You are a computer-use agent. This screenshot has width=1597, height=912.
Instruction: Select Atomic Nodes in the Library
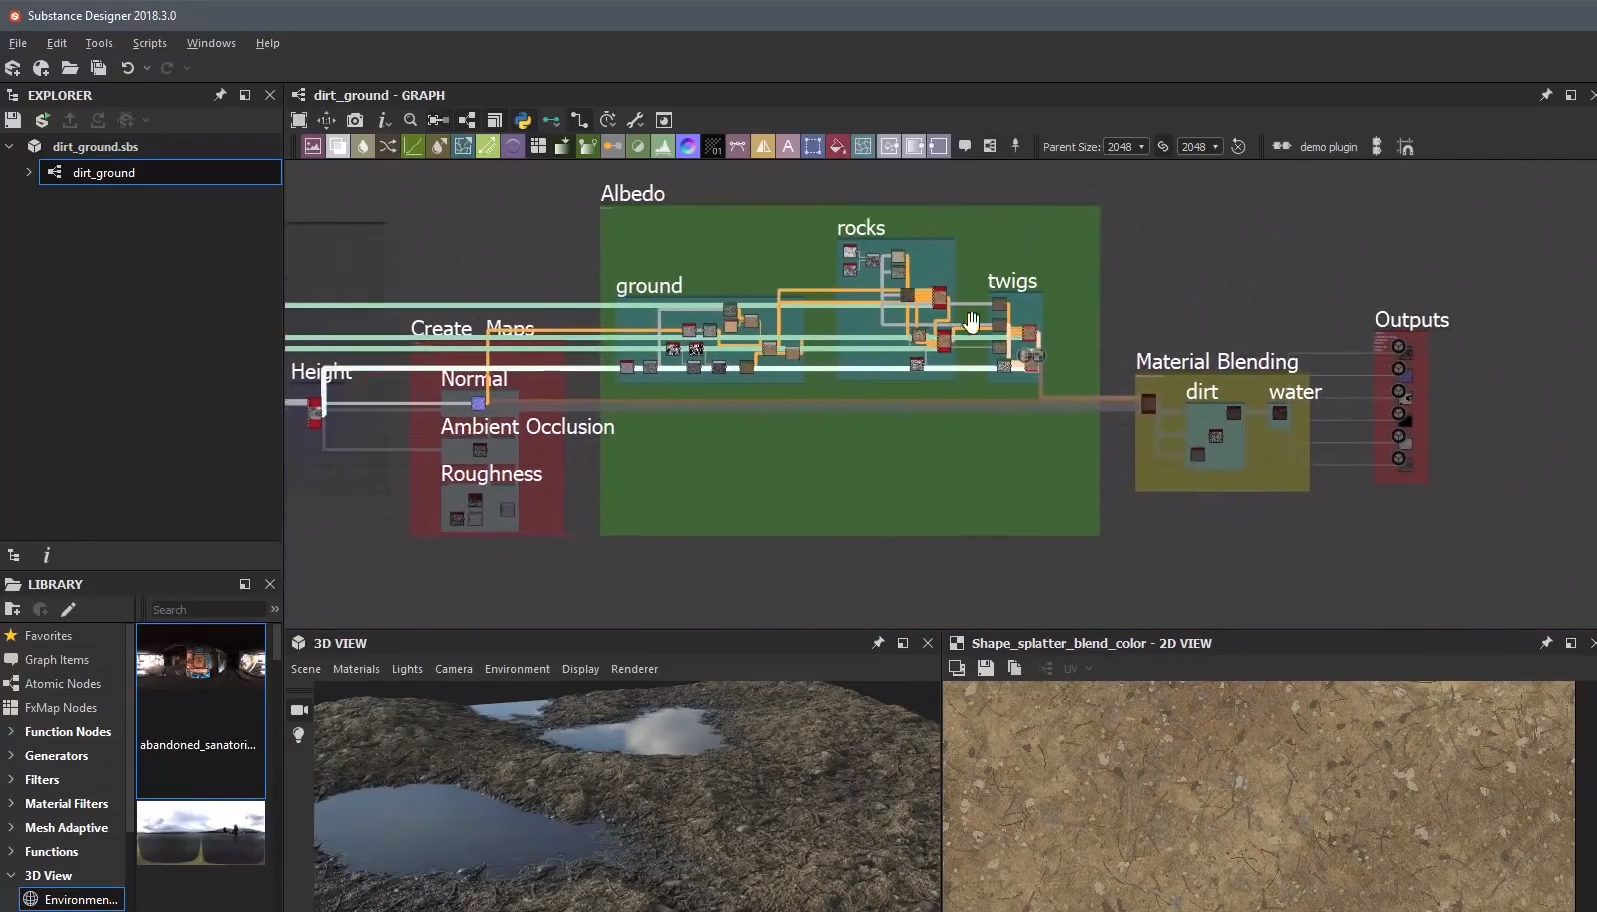coord(62,684)
